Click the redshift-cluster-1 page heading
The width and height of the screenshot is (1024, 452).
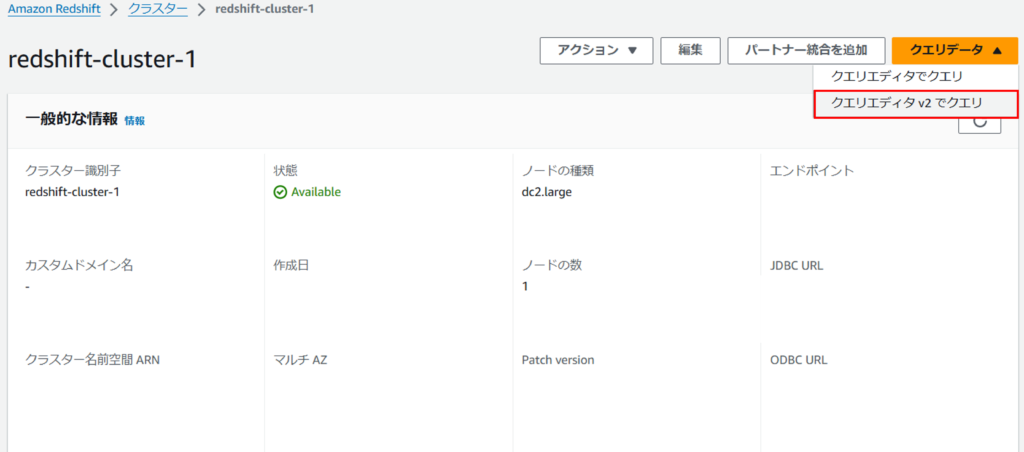point(102,59)
